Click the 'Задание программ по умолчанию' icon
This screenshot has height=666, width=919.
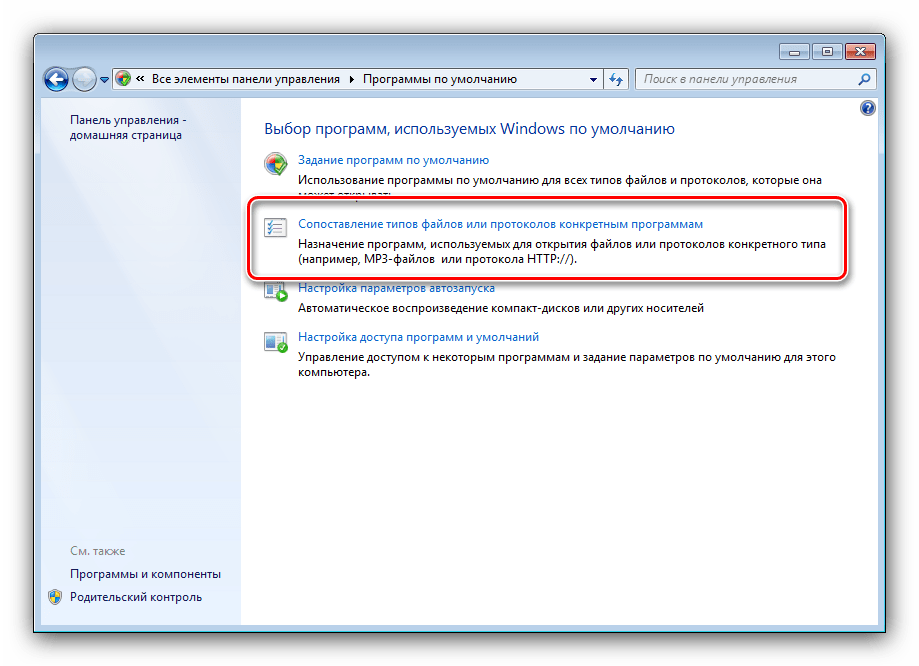click(x=275, y=164)
